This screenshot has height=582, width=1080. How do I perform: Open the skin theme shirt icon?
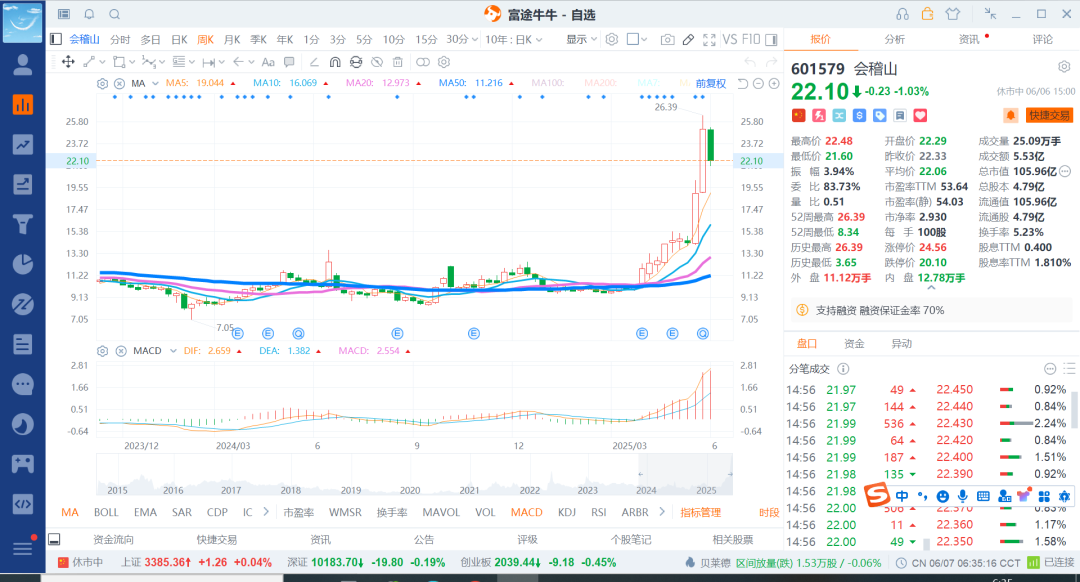tap(953, 14)
